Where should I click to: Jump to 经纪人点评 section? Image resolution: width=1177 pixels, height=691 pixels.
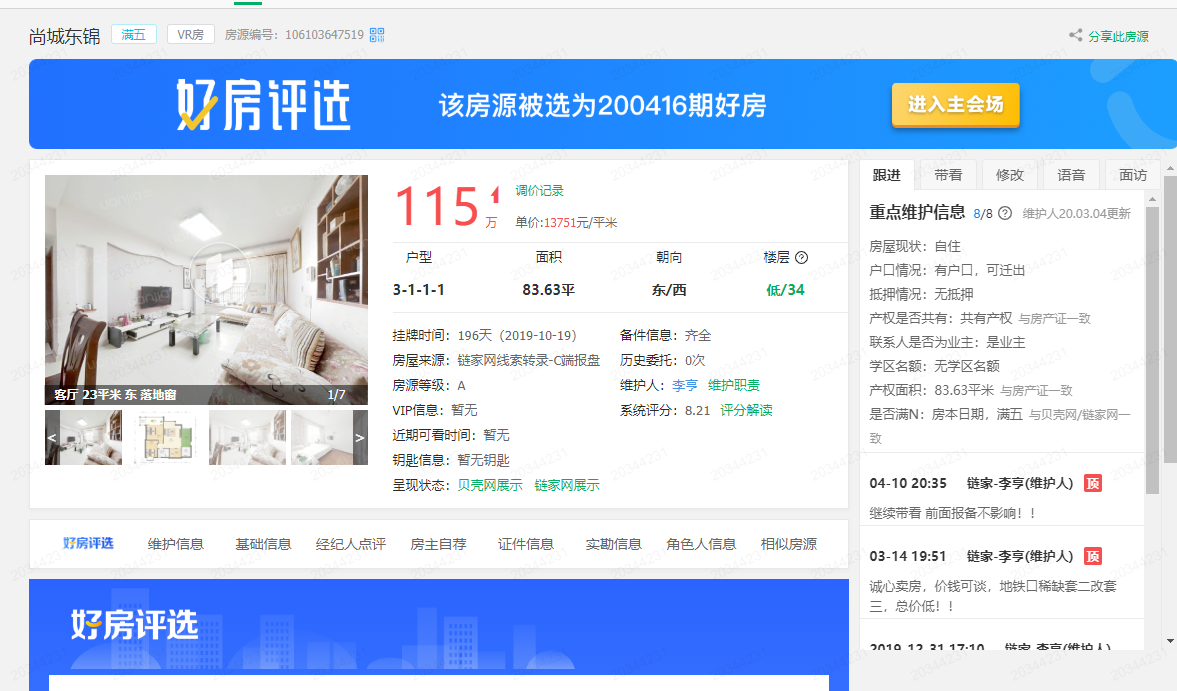click(x=350, y=544)
